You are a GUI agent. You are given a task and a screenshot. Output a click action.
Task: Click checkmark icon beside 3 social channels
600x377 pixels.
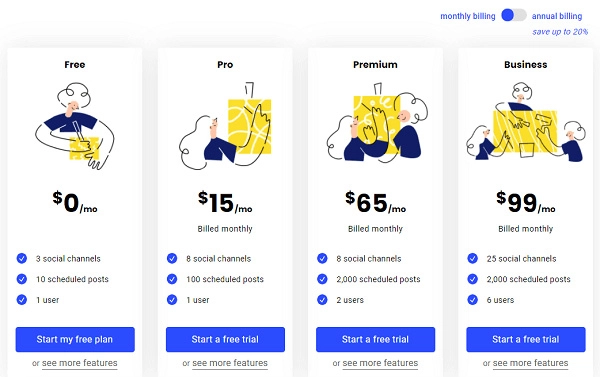[22, 258]
